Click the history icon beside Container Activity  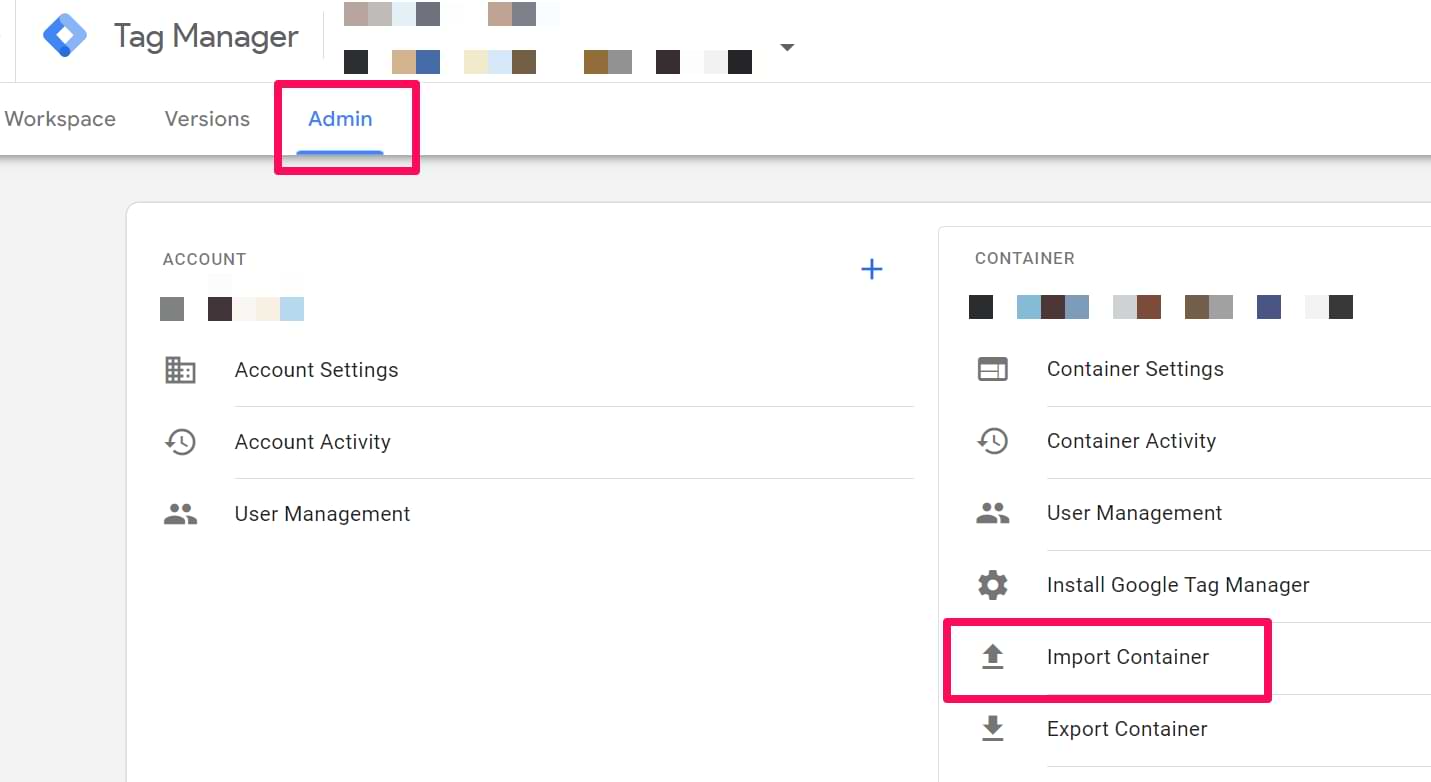(x=992, y=441)
